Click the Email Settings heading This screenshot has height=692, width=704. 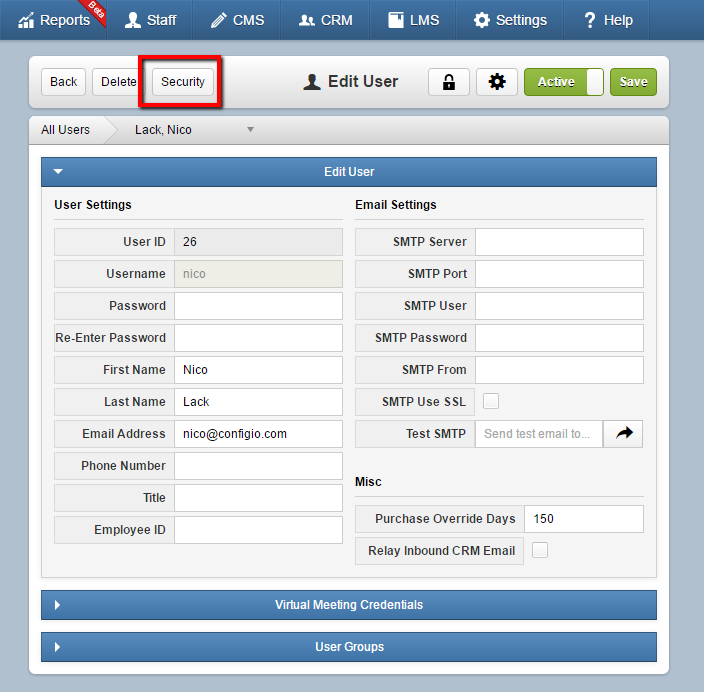pyautogui.click(x=396, y=205)
